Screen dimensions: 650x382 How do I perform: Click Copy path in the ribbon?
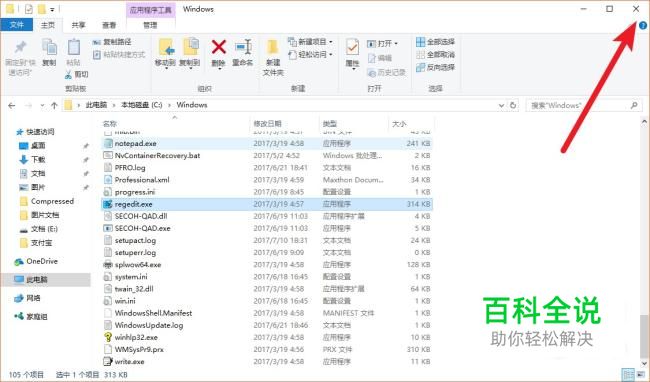point(112,42)
